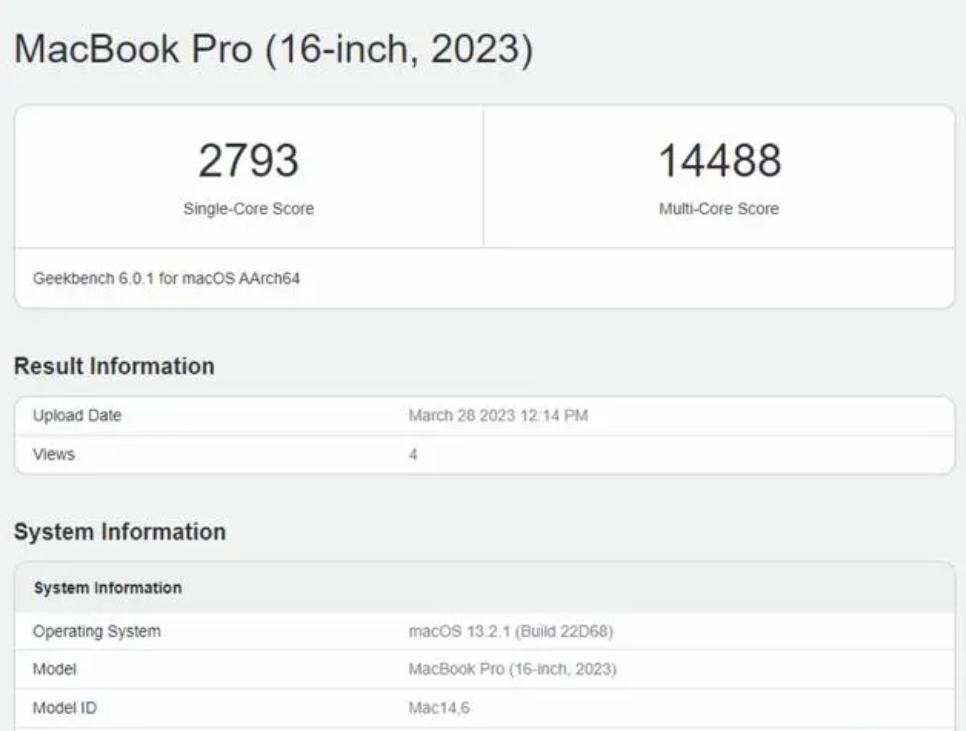Click the Model row label above Model ID
Viewport: 966px width, 731px height.
click(54, 669)
